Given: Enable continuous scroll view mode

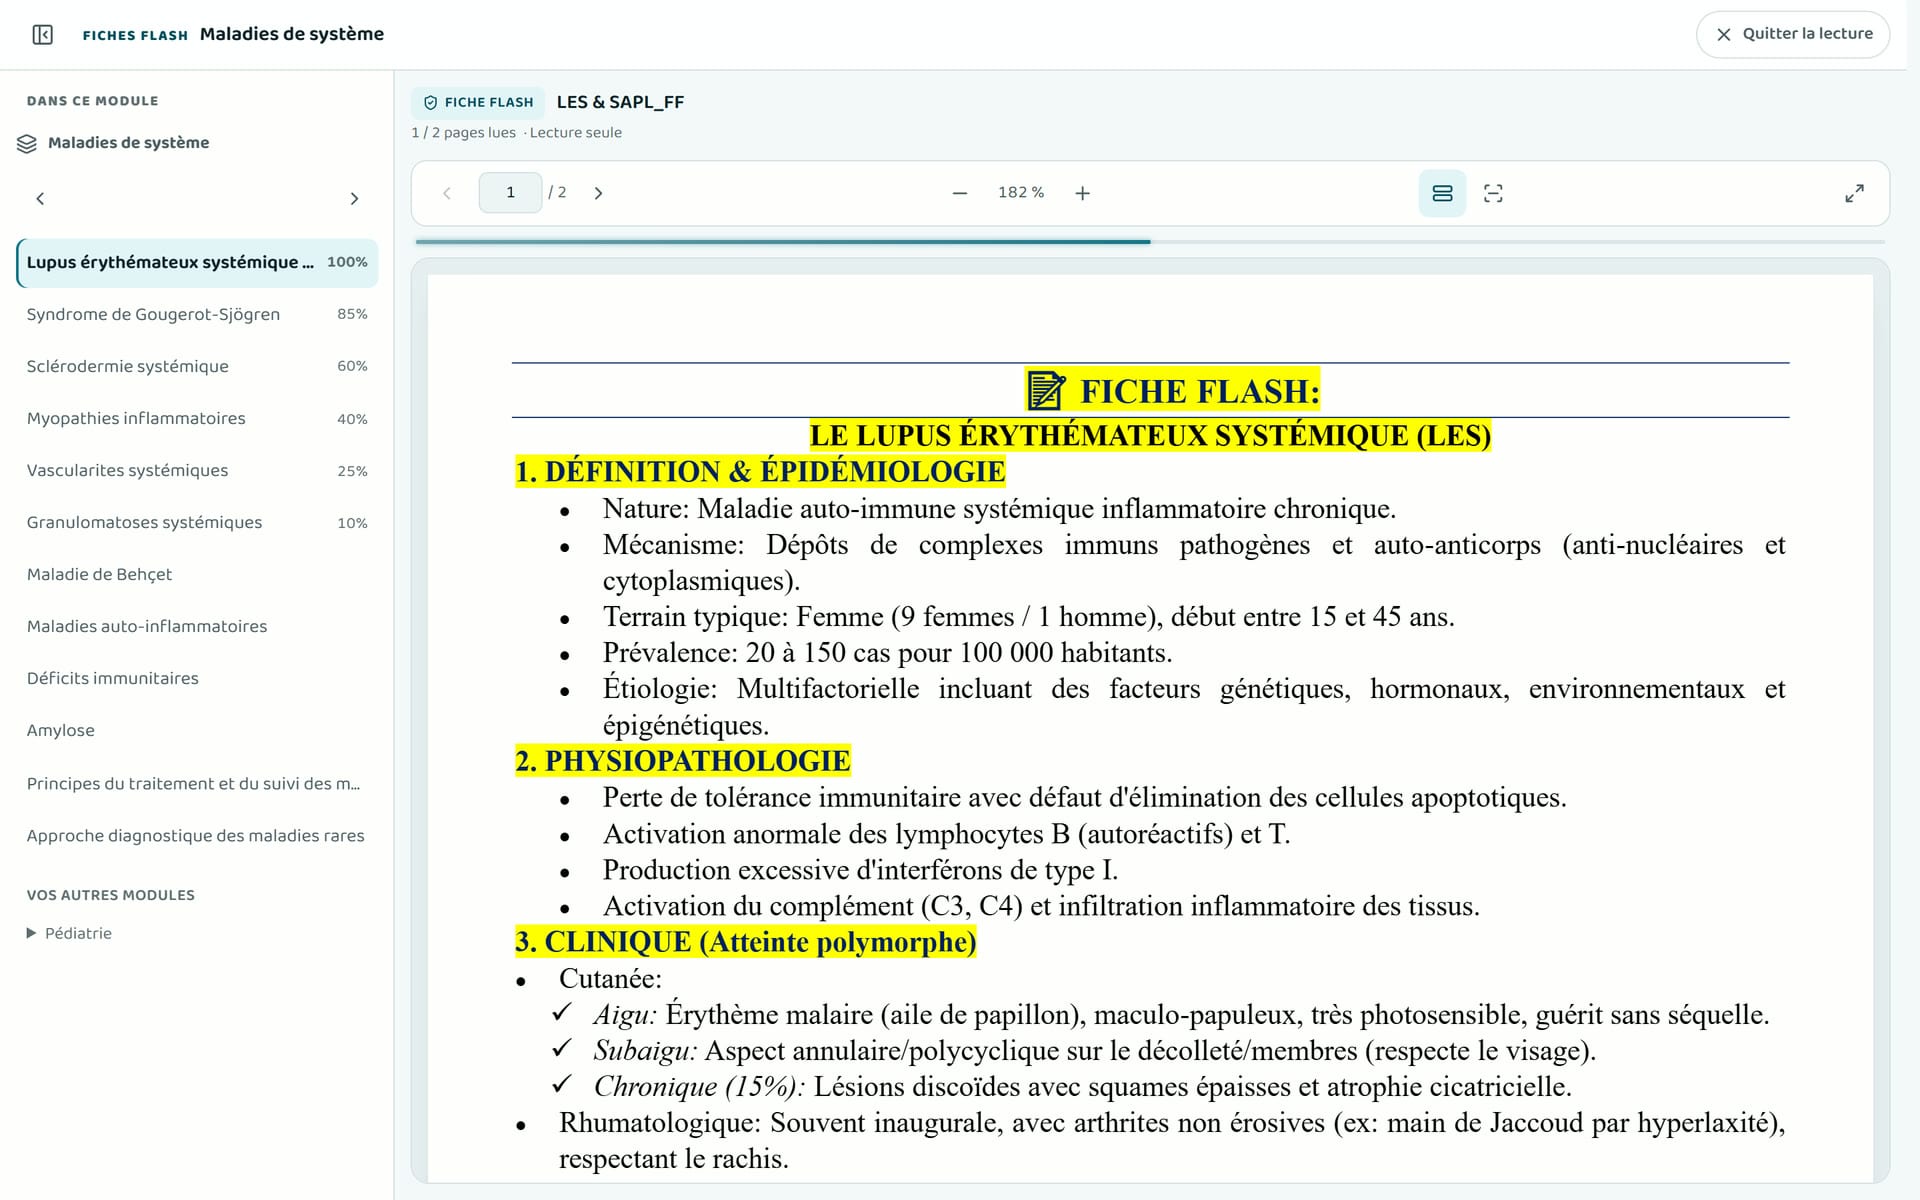Looking at the screenshot, I should 1442,193.
